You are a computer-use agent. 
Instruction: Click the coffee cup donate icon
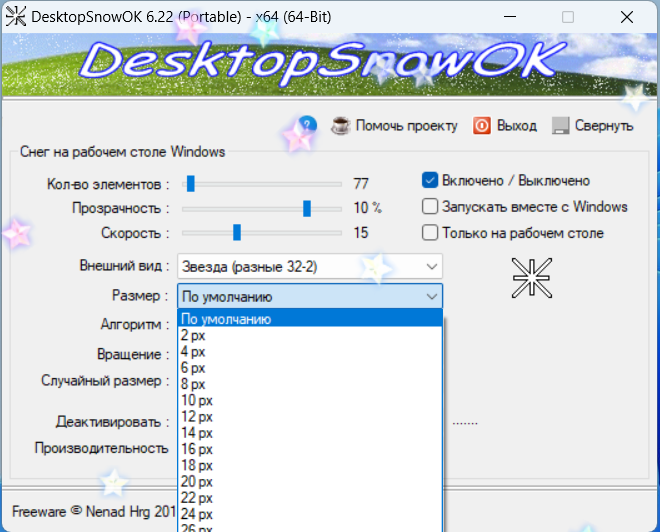[341, 125]
